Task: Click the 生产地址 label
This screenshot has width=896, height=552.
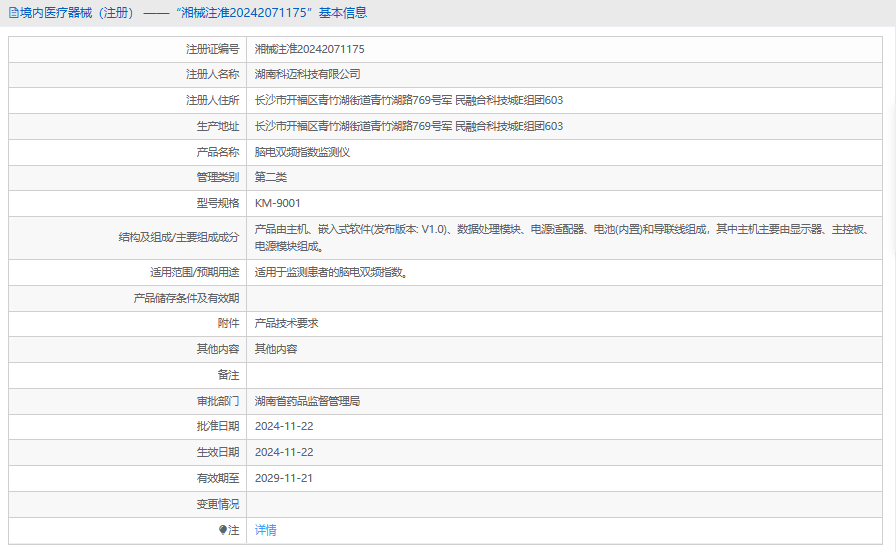Action: (x=218, y=126)
